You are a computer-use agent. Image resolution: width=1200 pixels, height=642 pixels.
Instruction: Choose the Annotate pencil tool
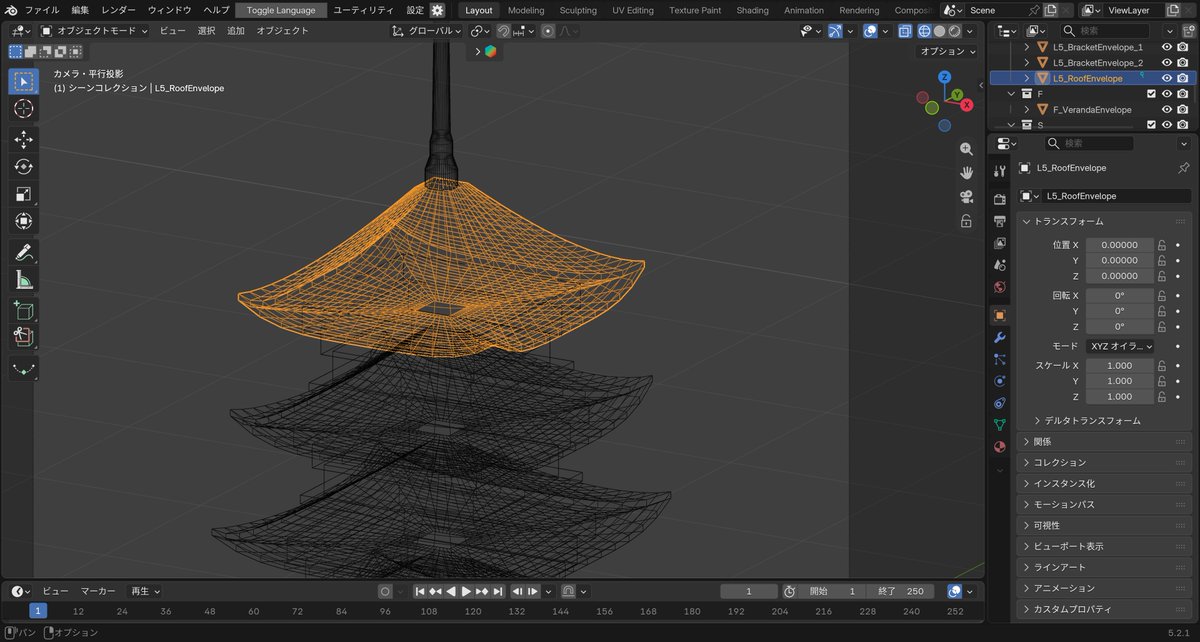[x=23, y=252]
